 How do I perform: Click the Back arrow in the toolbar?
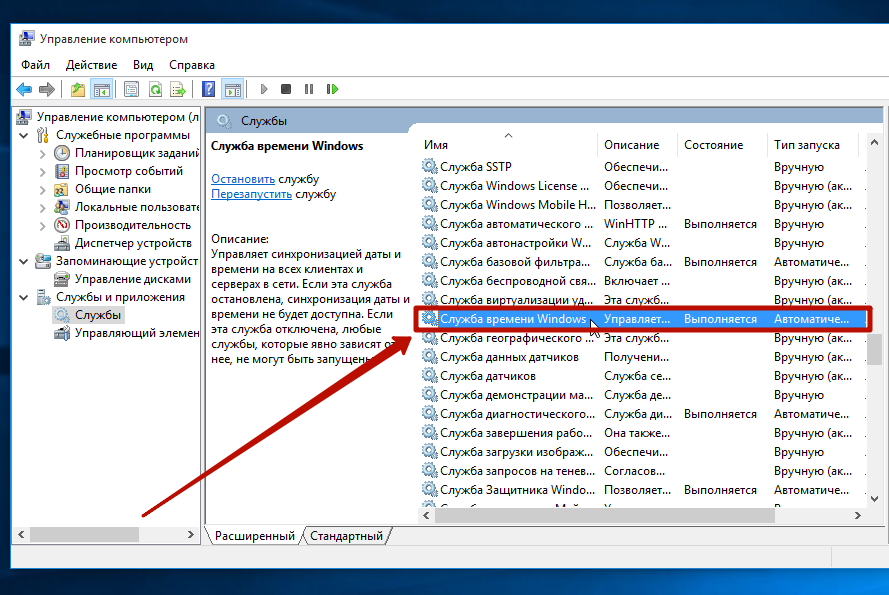click(x=24, y=89)
